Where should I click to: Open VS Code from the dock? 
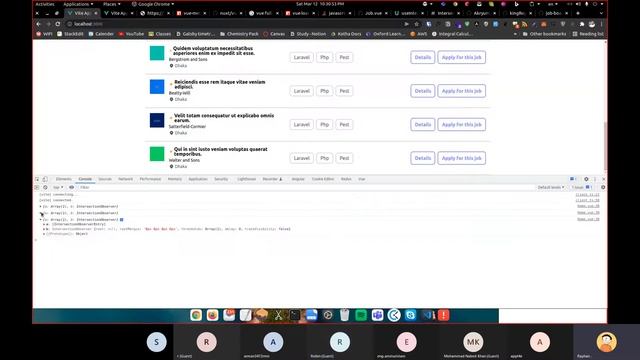tap(427, 315)
